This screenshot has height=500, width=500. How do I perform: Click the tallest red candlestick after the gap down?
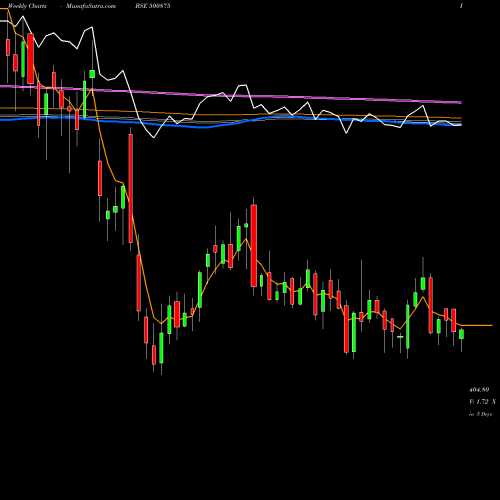pyautogui.click(x=131, y=188)
